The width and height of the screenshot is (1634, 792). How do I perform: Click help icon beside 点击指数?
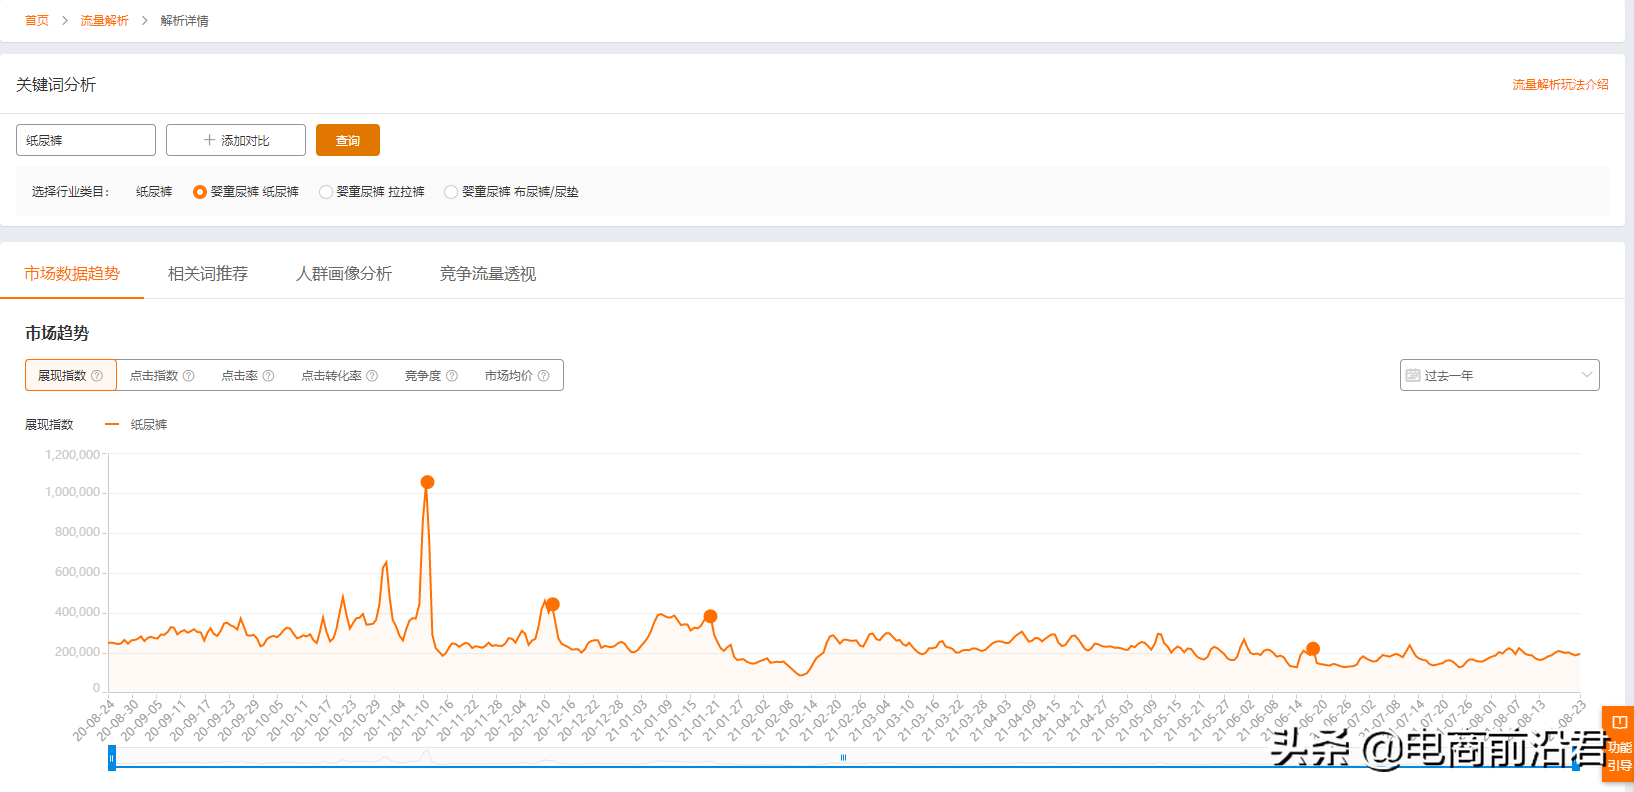pos(188,376)
